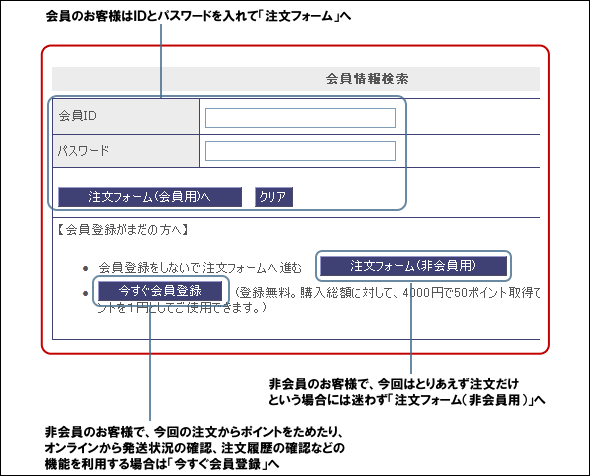Click the 登録無料 points description text

click(319, 300)
